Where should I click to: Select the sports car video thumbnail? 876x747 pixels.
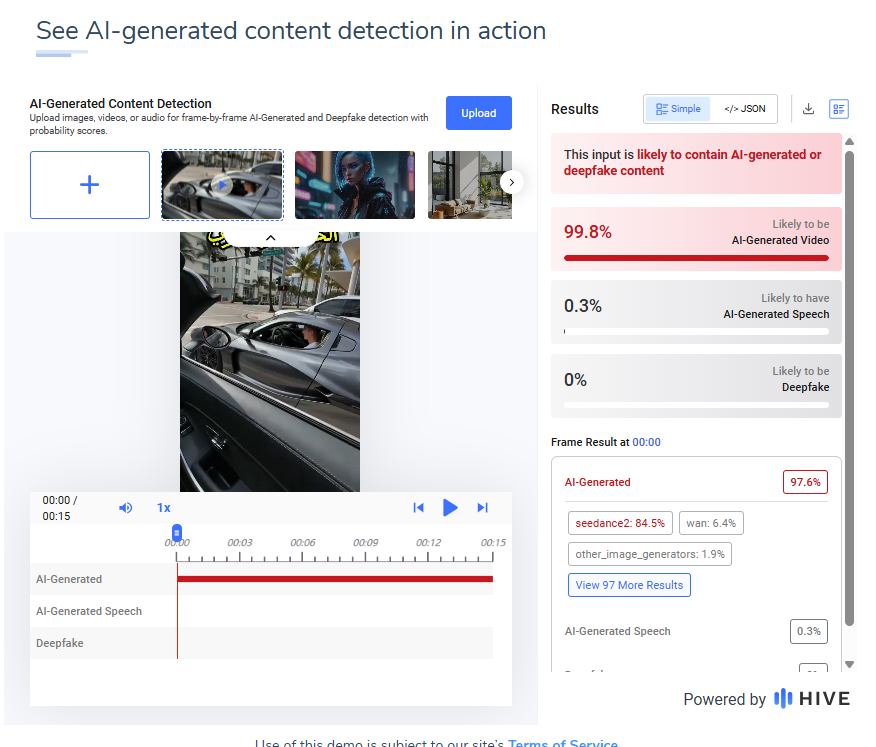click(x=222, y=185)
